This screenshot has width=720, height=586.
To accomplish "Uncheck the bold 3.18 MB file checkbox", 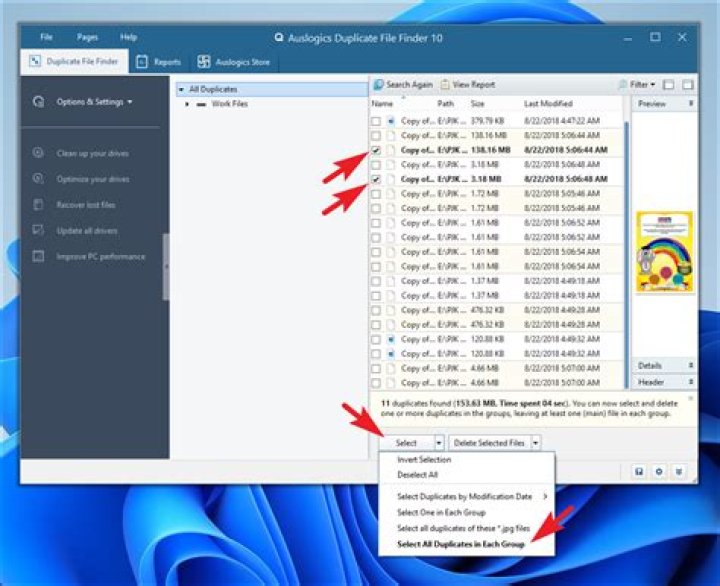I will pos(376,179).
